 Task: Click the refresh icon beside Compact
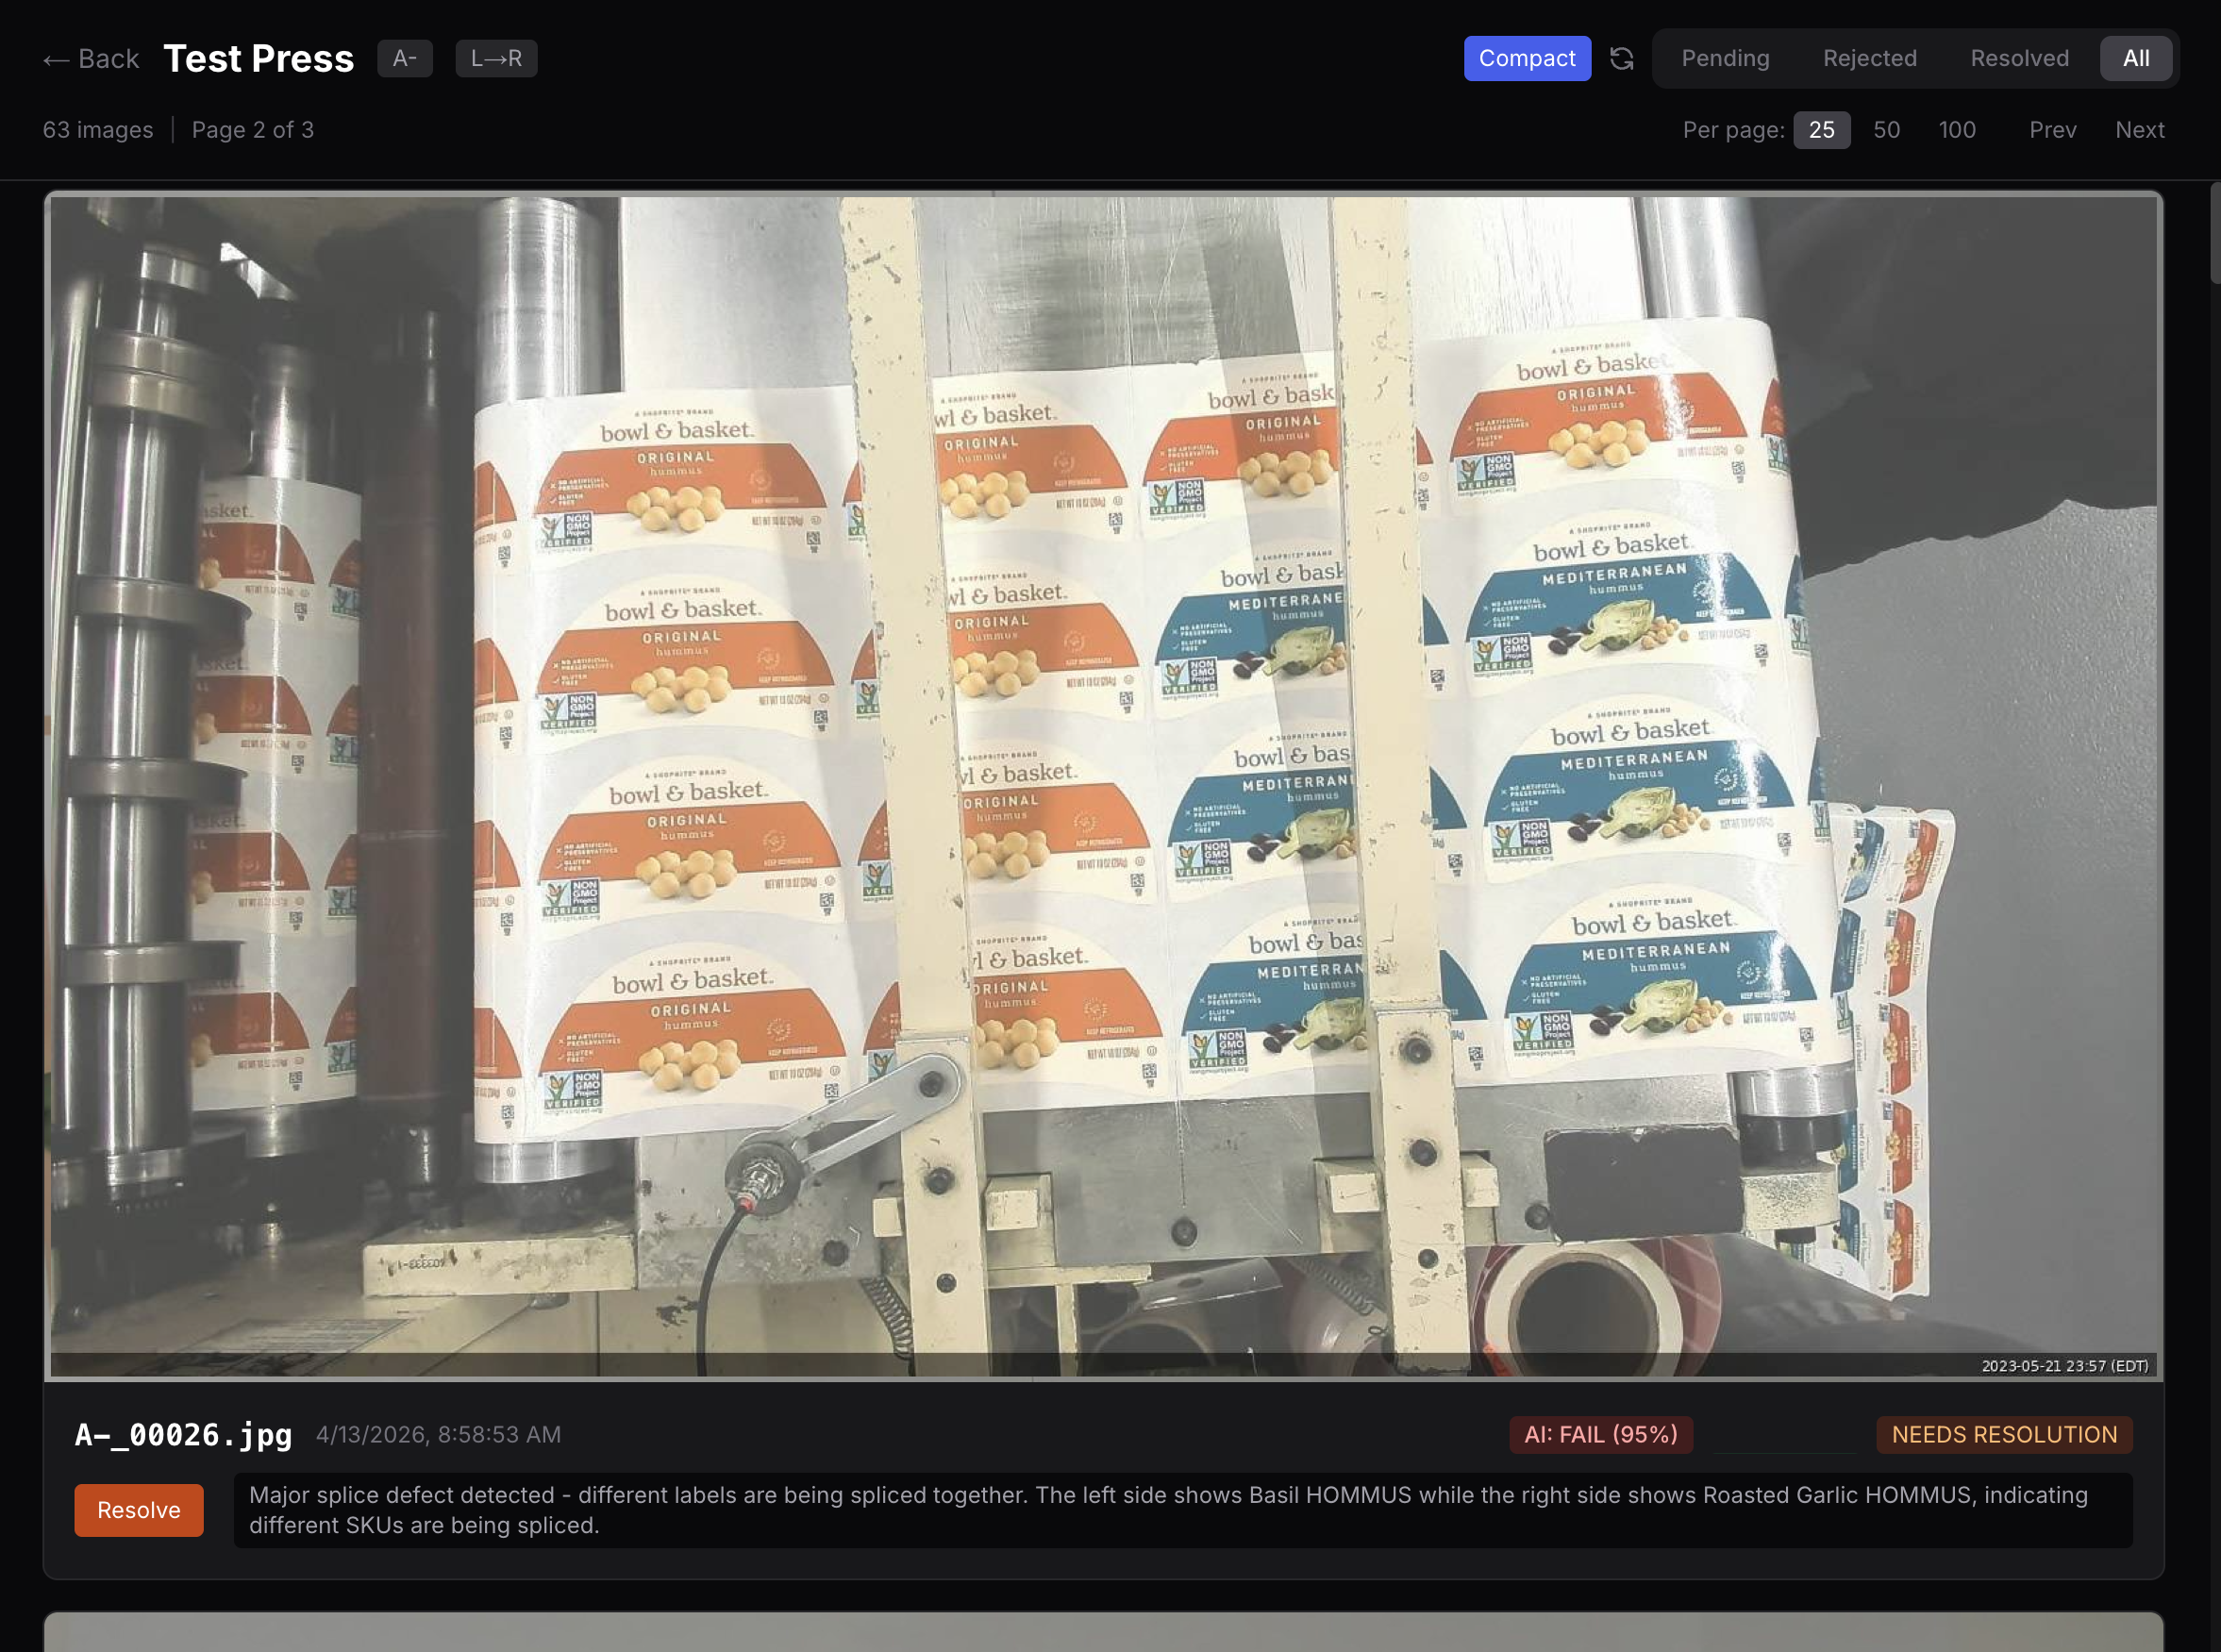coord(1621,58)
